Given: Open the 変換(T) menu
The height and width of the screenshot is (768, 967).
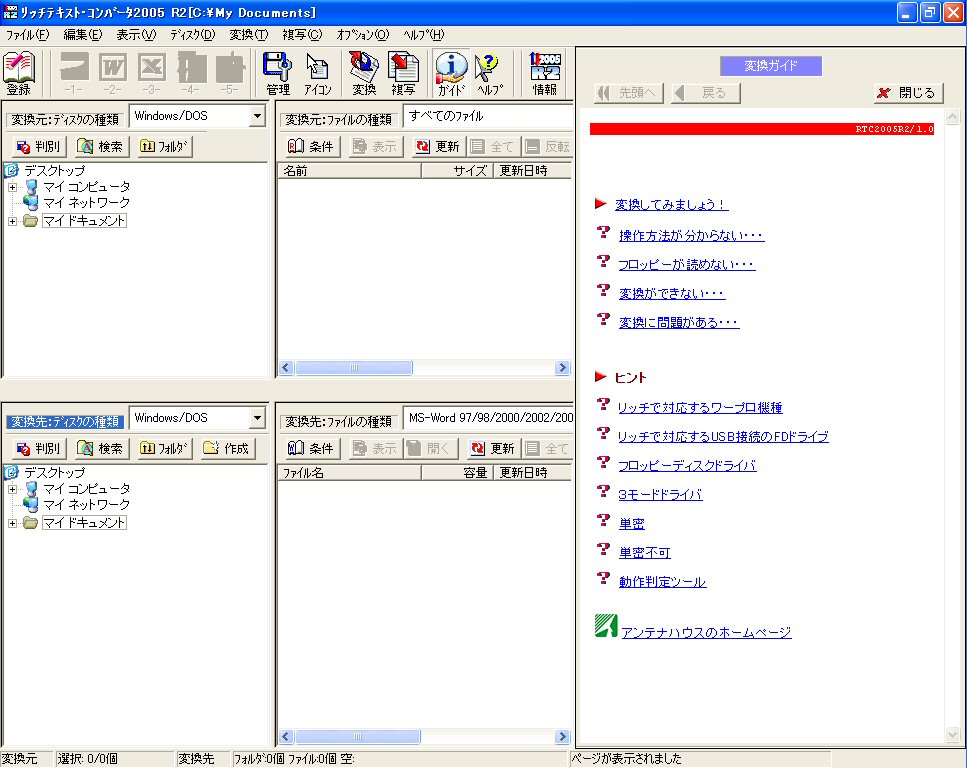Looking at the screenshot, I should (249, 35).
